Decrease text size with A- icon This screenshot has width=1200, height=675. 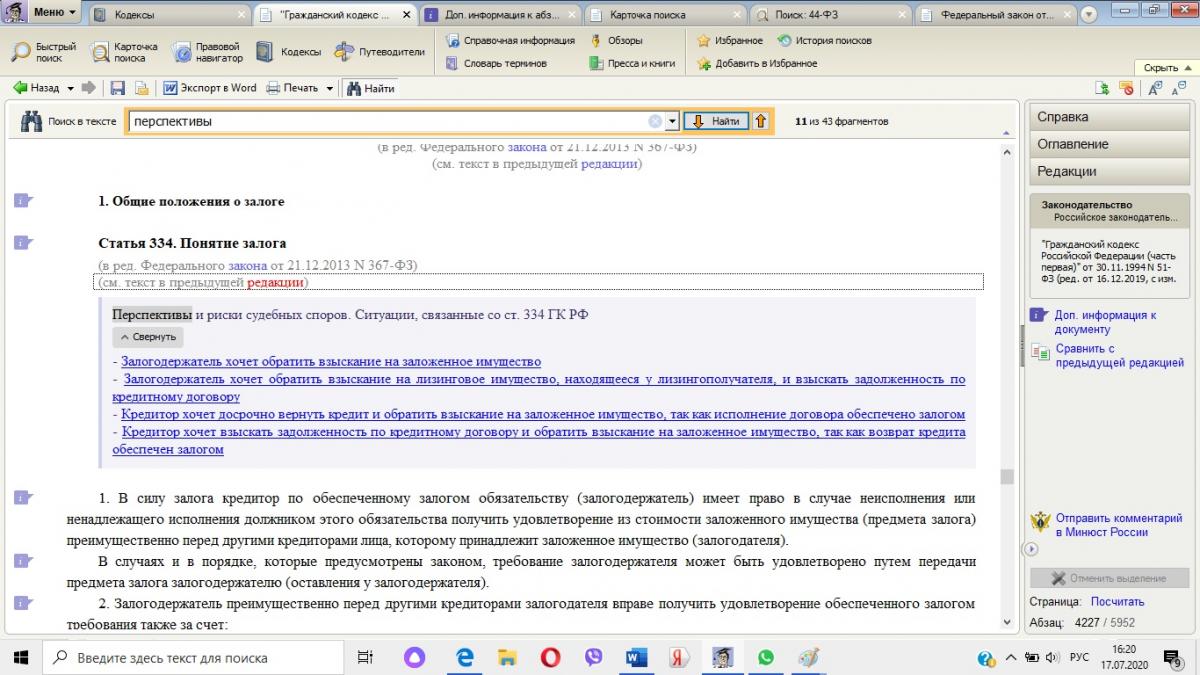(x=1177, y=88)
